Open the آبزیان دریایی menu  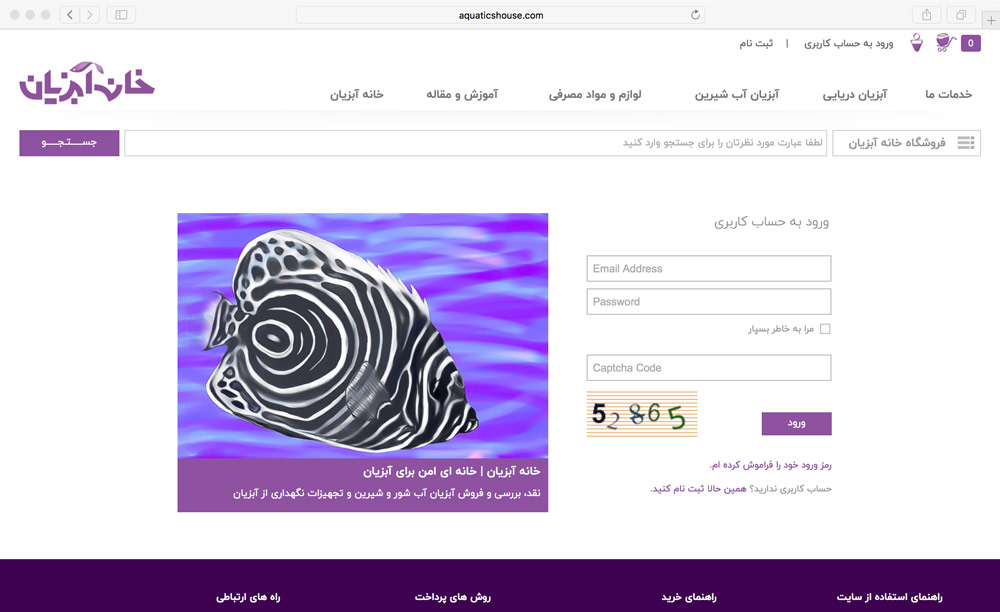tap(855, 94)
